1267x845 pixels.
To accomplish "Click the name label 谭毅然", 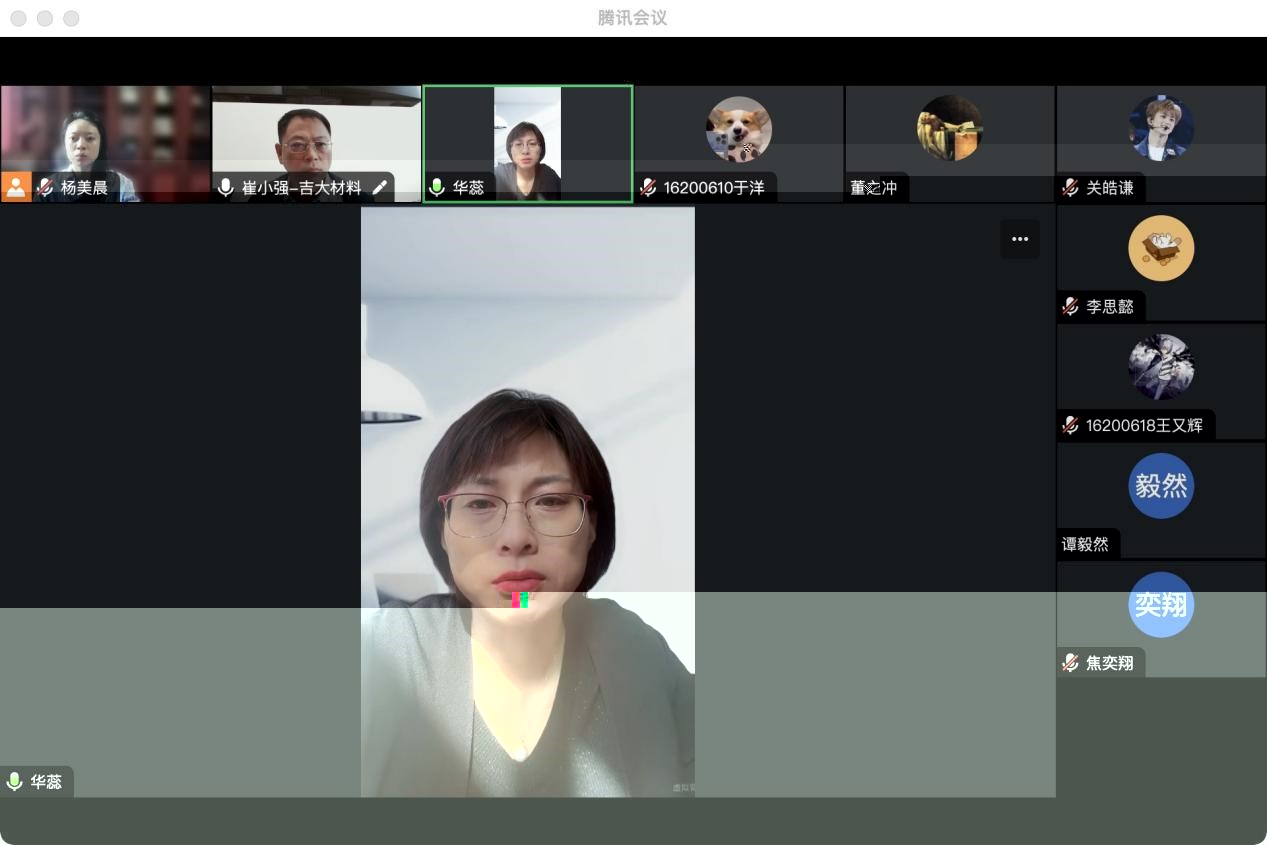I will point(1085,544).
